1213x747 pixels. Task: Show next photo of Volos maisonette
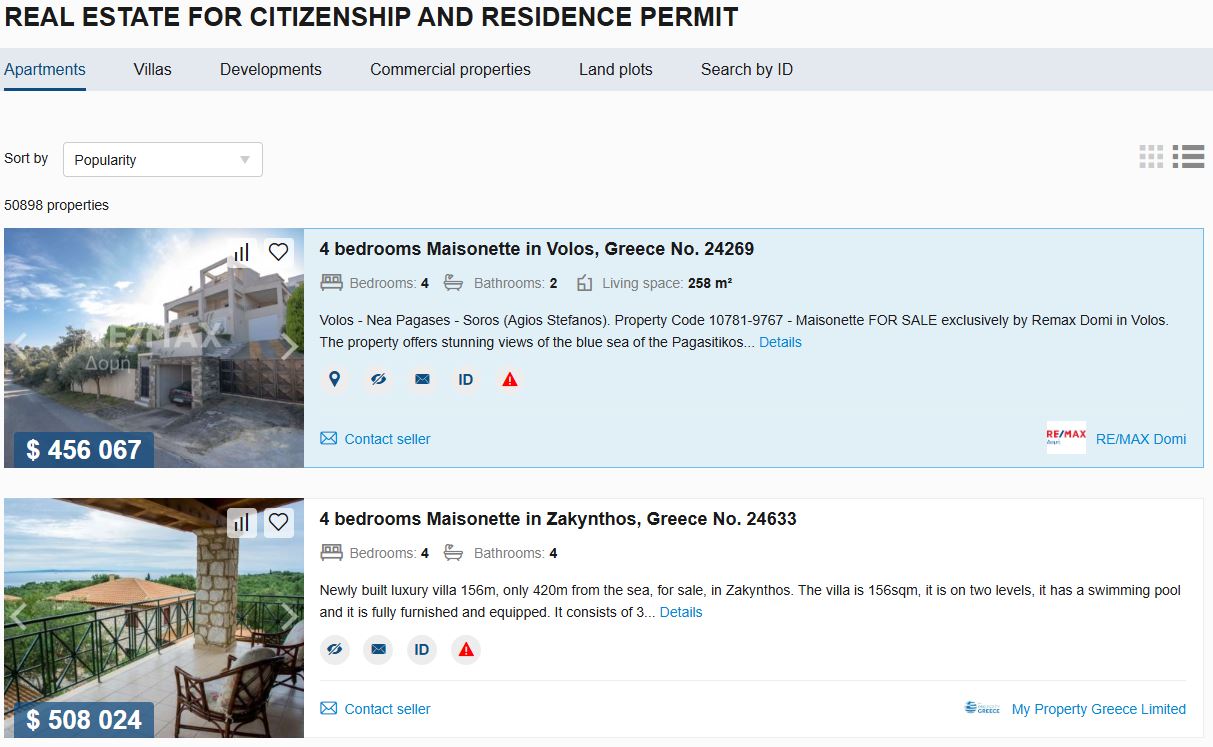[289, 347]
